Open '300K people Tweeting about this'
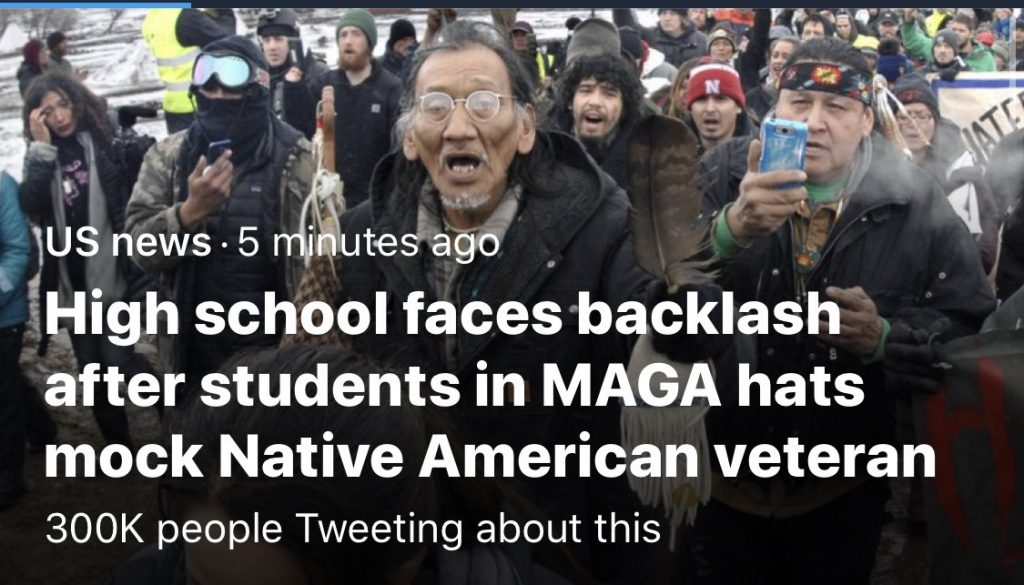This screenshot has height=585, width=1024. click(353, 529)
